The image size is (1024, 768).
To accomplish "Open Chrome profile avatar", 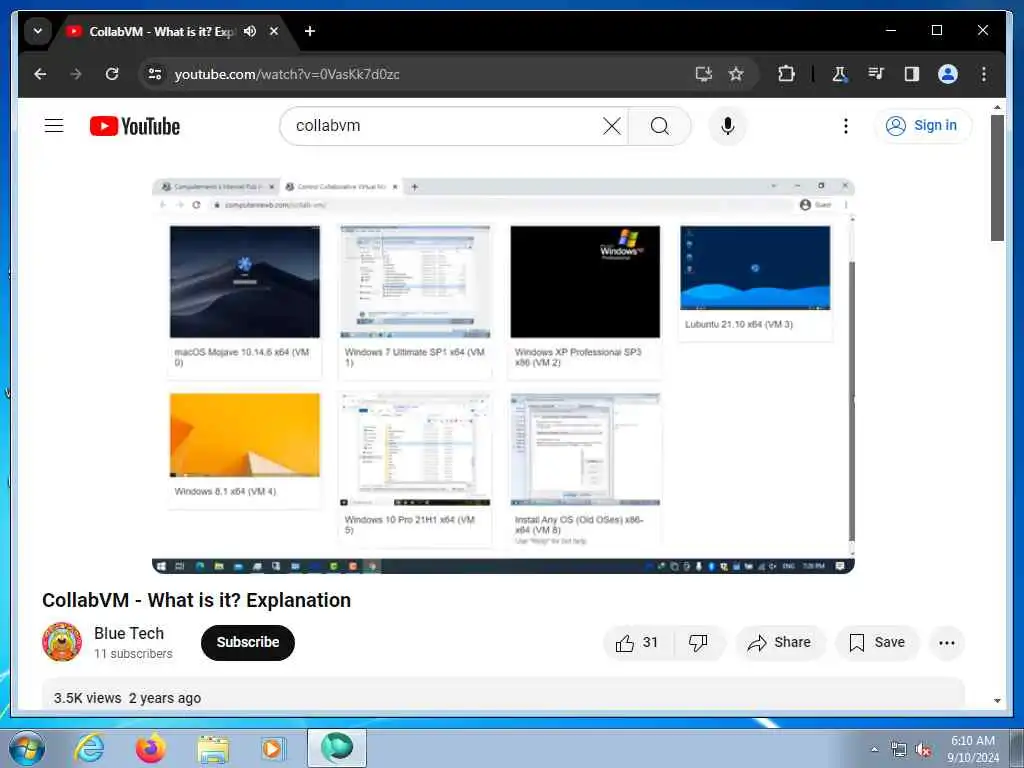I will pyautogui.click(x=948, y=74).
